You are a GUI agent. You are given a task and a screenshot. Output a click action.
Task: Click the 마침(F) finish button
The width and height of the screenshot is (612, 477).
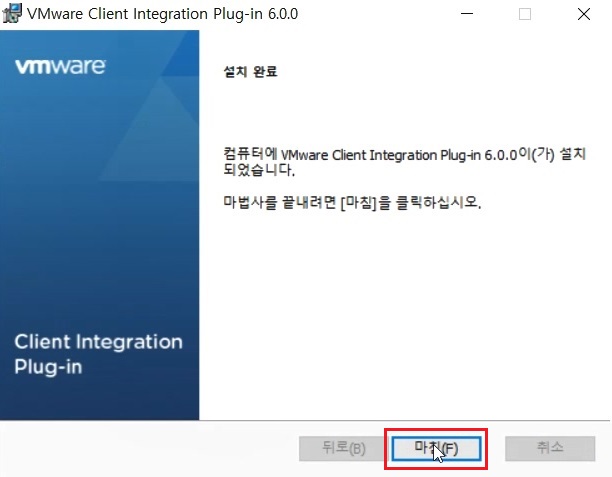pos(436,449)
